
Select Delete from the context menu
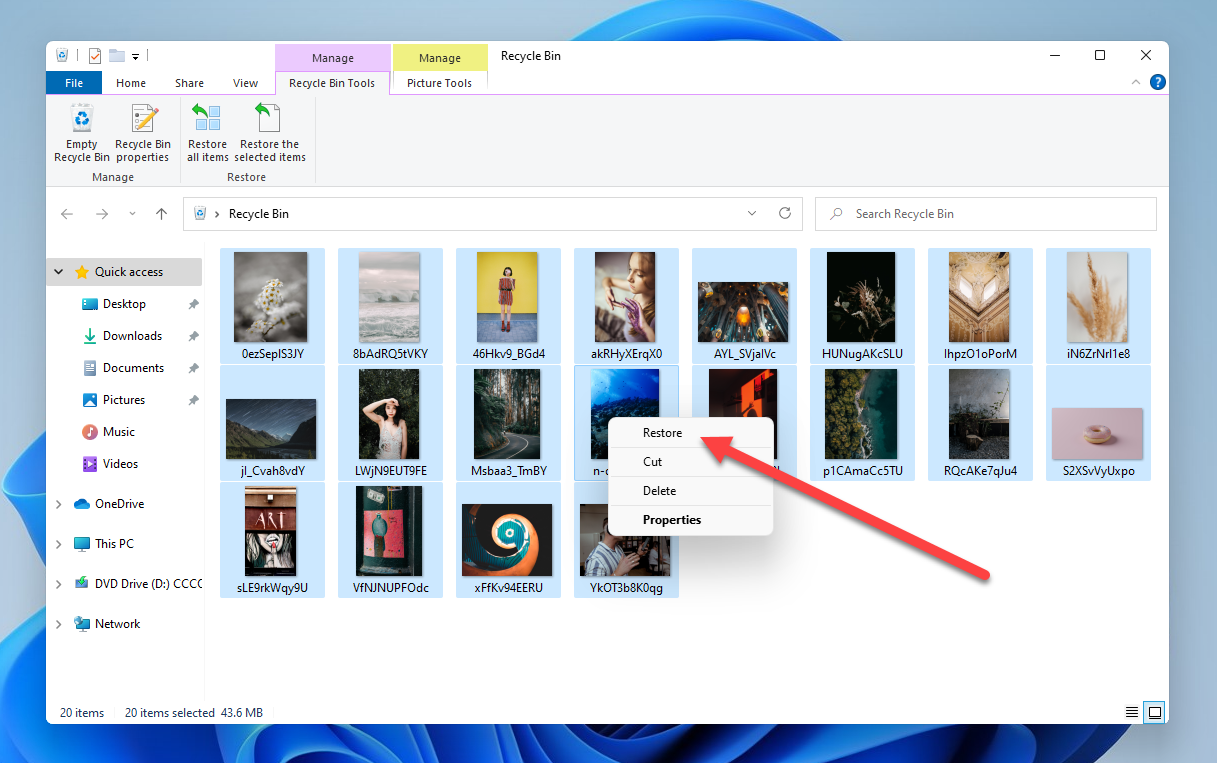(x=659, y=491)
